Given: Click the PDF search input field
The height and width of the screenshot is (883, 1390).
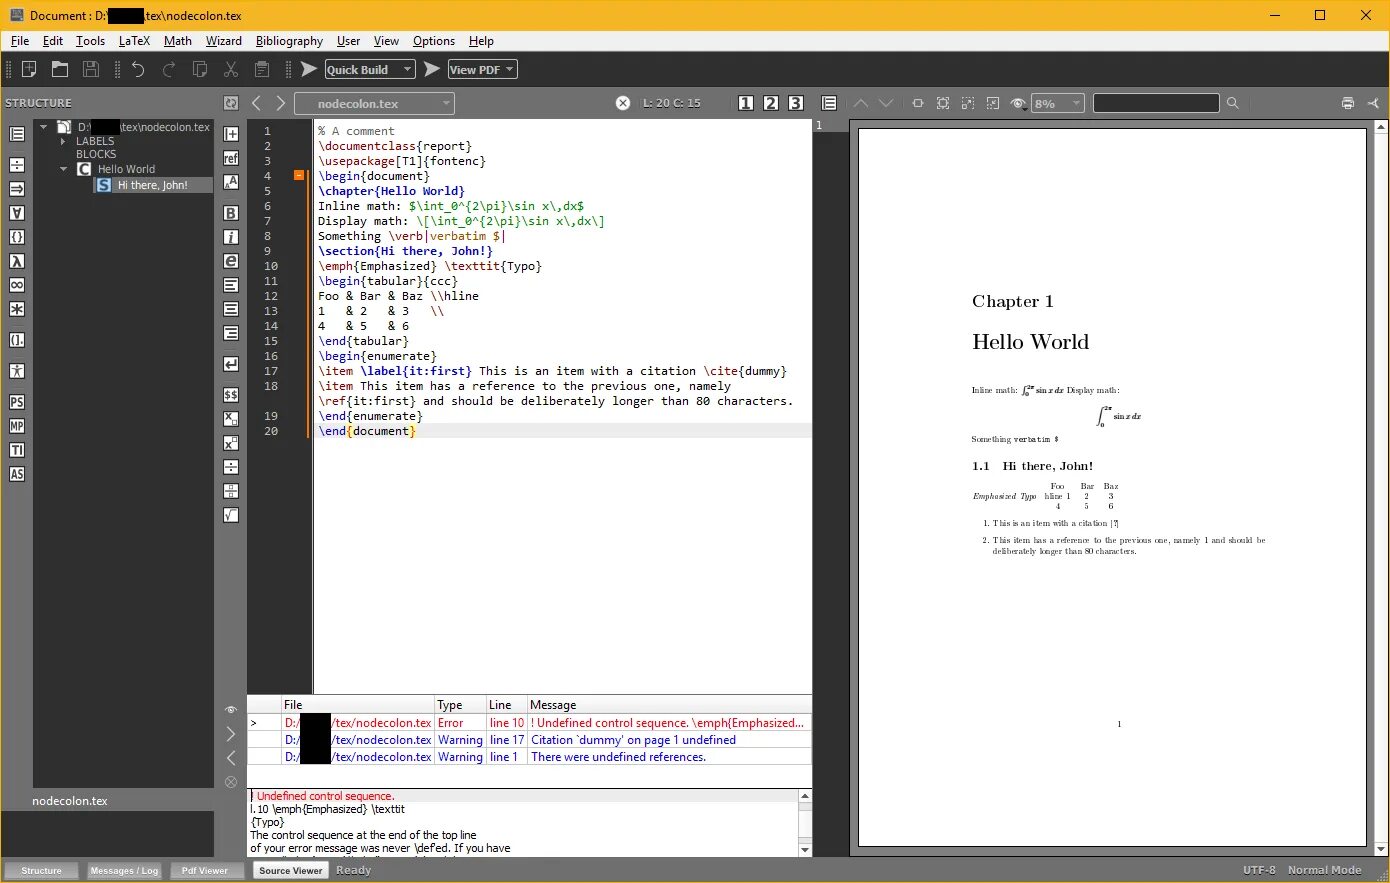Looking at the screenshot, I should (x=1156, y=103).
